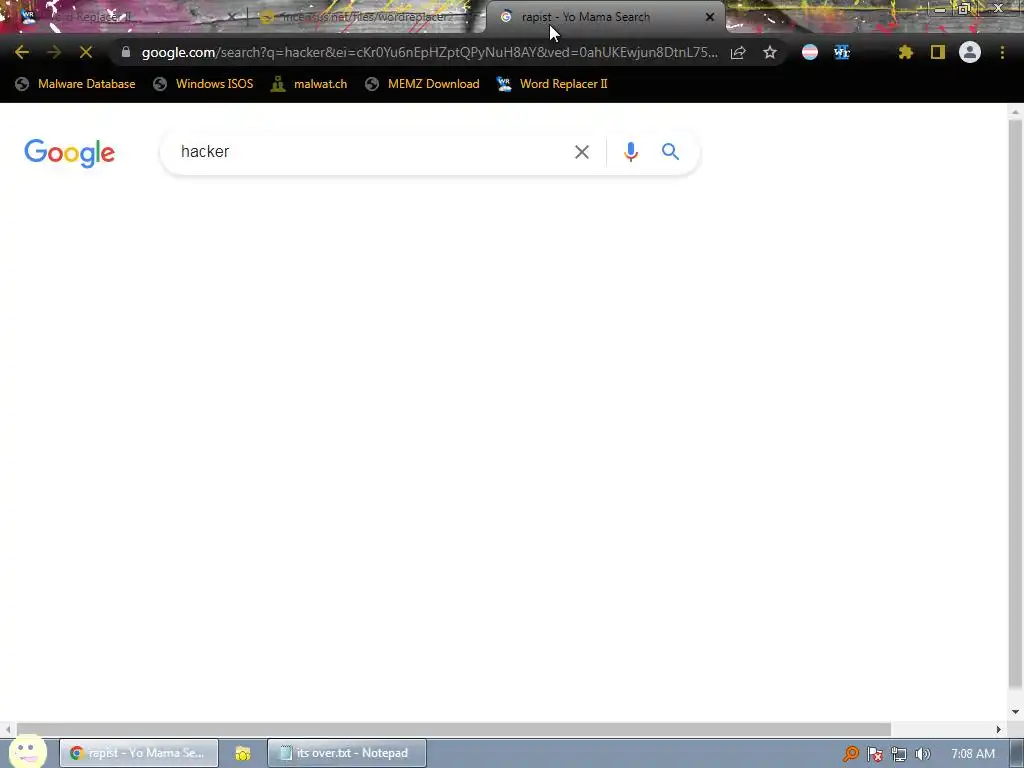
Task: Click the scroll left arrow
Action: click(7, 729)
